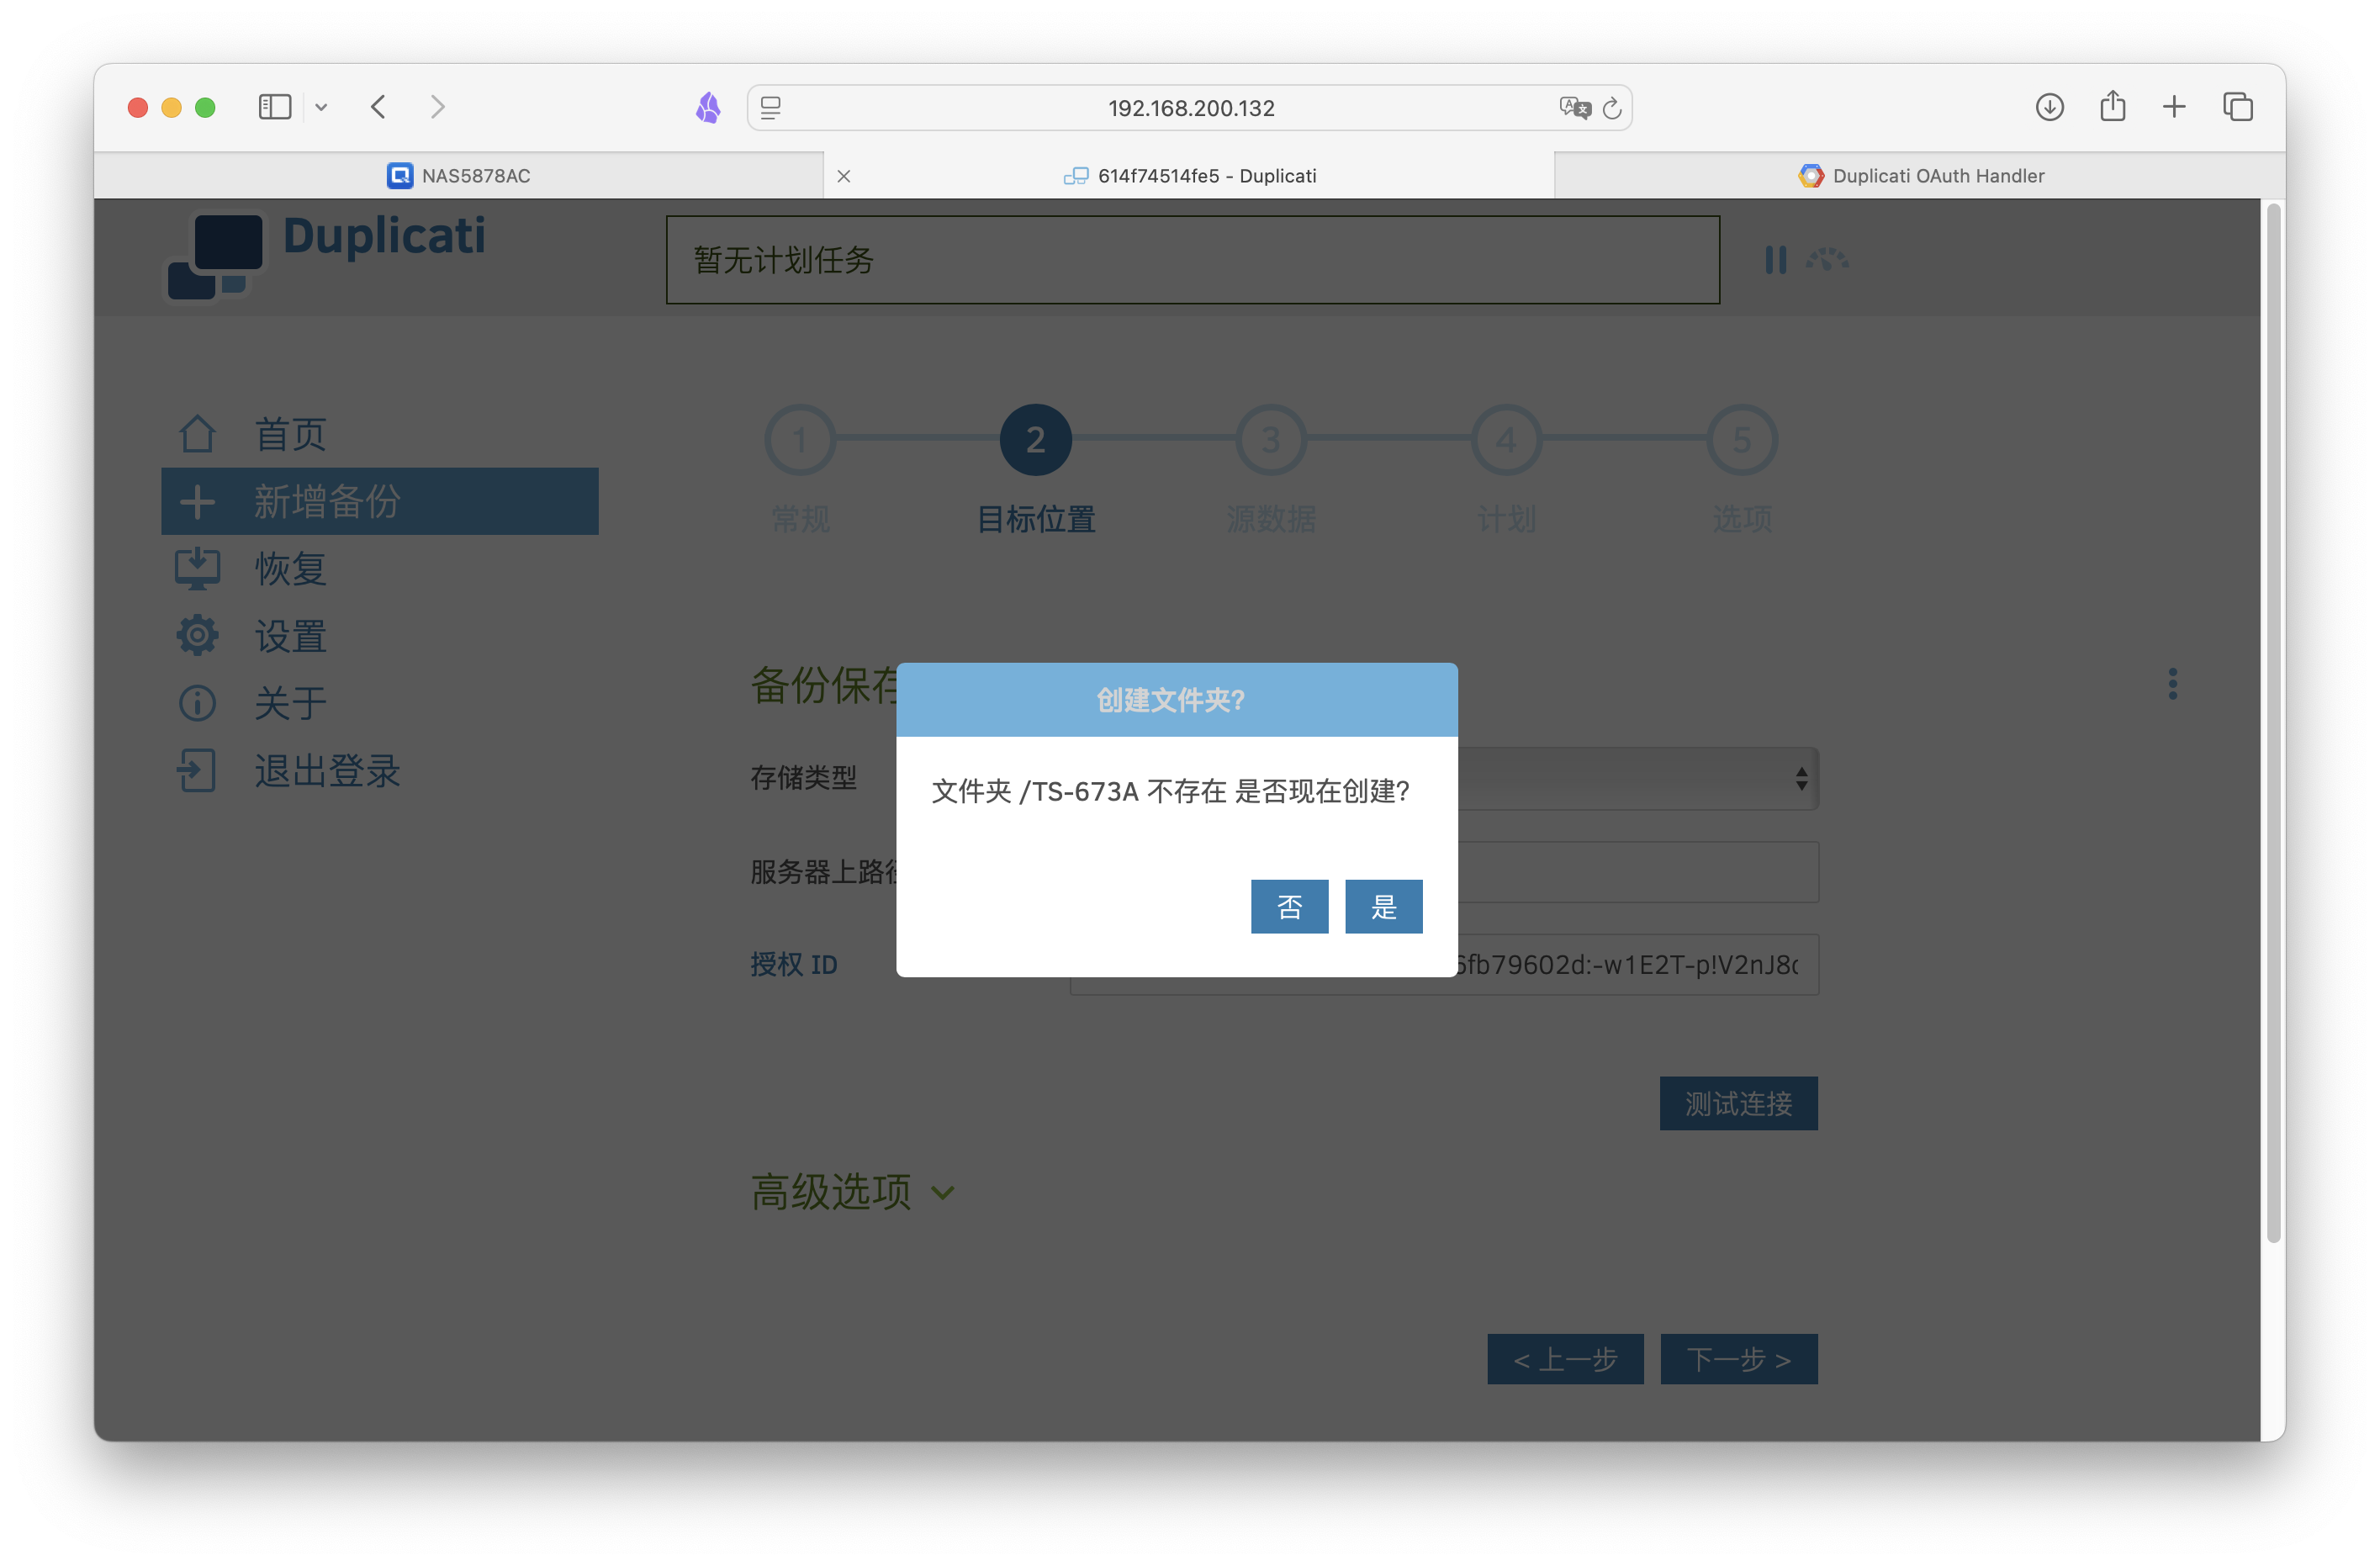Click the home icon next to 首页

click(x=197, y=434)
